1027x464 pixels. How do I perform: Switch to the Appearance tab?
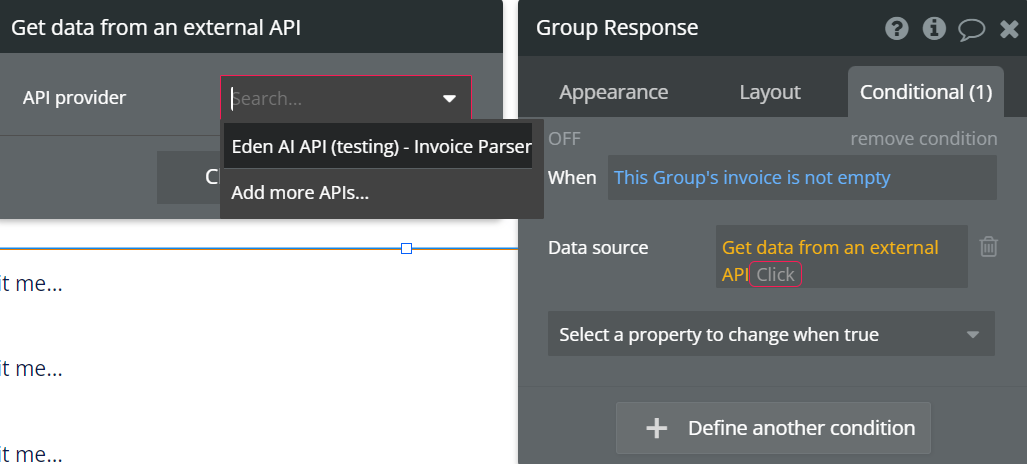613,92
